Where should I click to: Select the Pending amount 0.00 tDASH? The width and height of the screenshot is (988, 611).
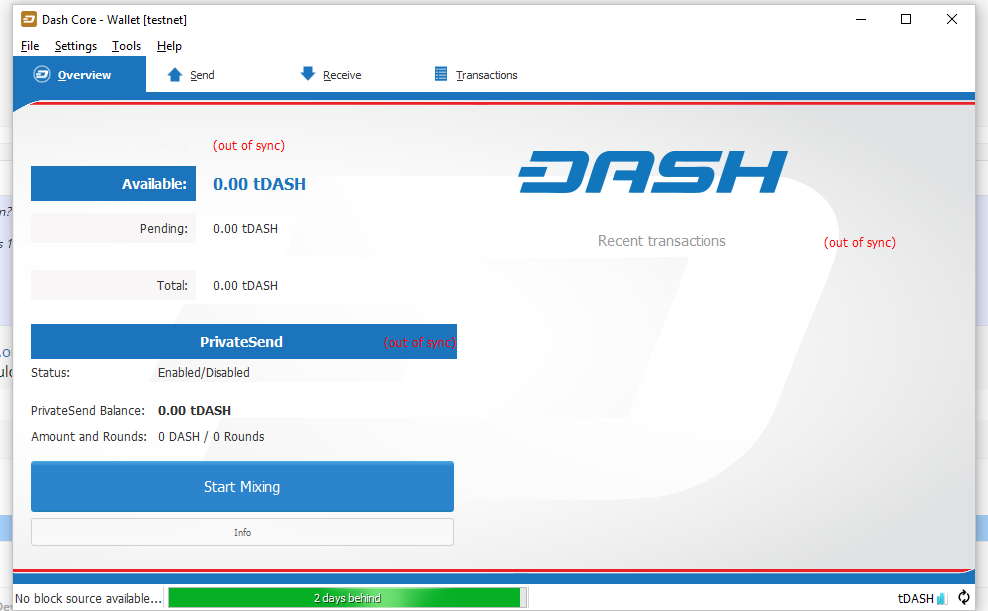coord(245,229)
